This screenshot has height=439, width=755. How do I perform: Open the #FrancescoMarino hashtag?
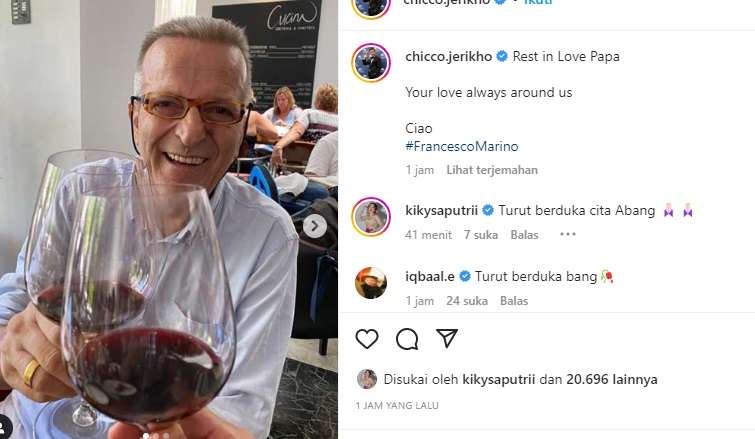coord(462,146)
